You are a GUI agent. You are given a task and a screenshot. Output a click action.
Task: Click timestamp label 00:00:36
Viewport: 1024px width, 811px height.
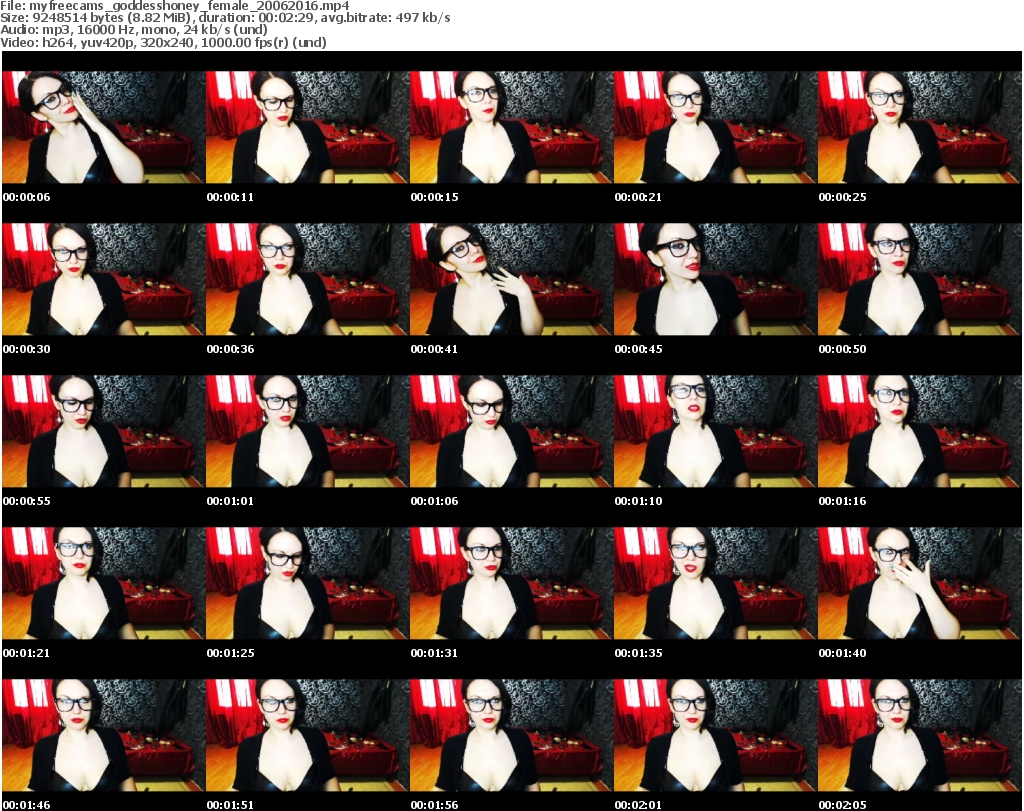(230, 349)
